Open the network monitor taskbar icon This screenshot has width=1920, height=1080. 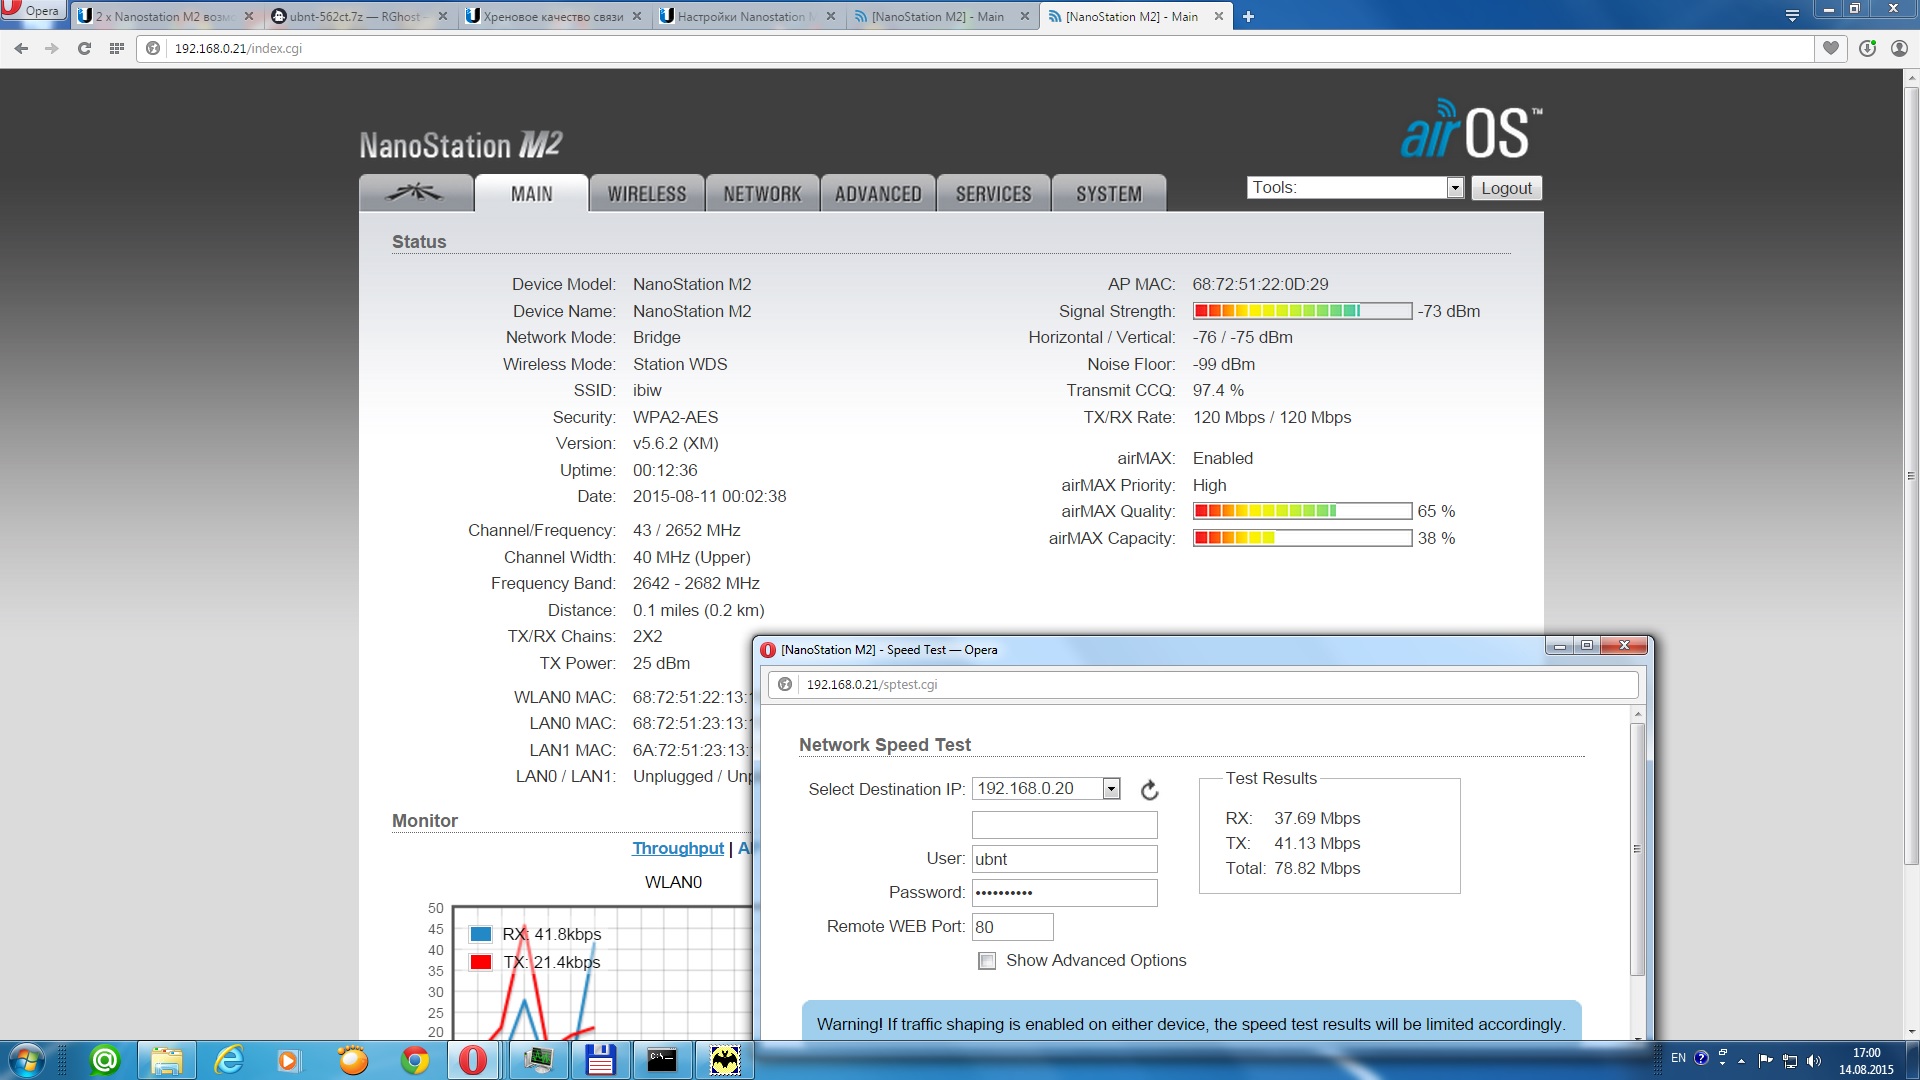[x=538, y=1060]
